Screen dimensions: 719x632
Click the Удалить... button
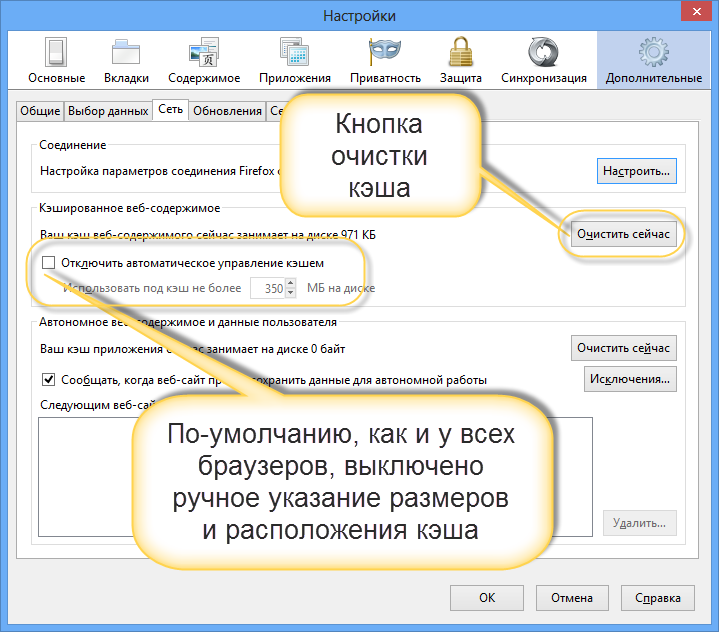[640, 523]
